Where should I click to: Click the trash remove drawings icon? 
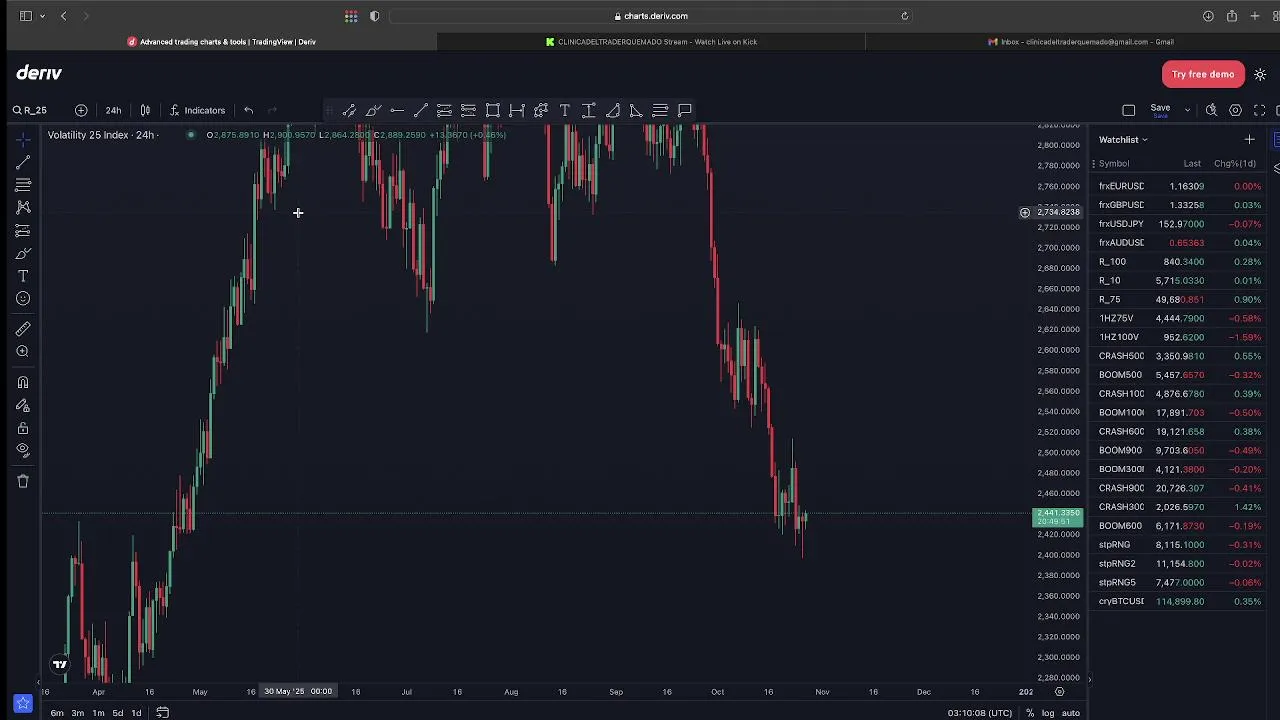point(23,481)
